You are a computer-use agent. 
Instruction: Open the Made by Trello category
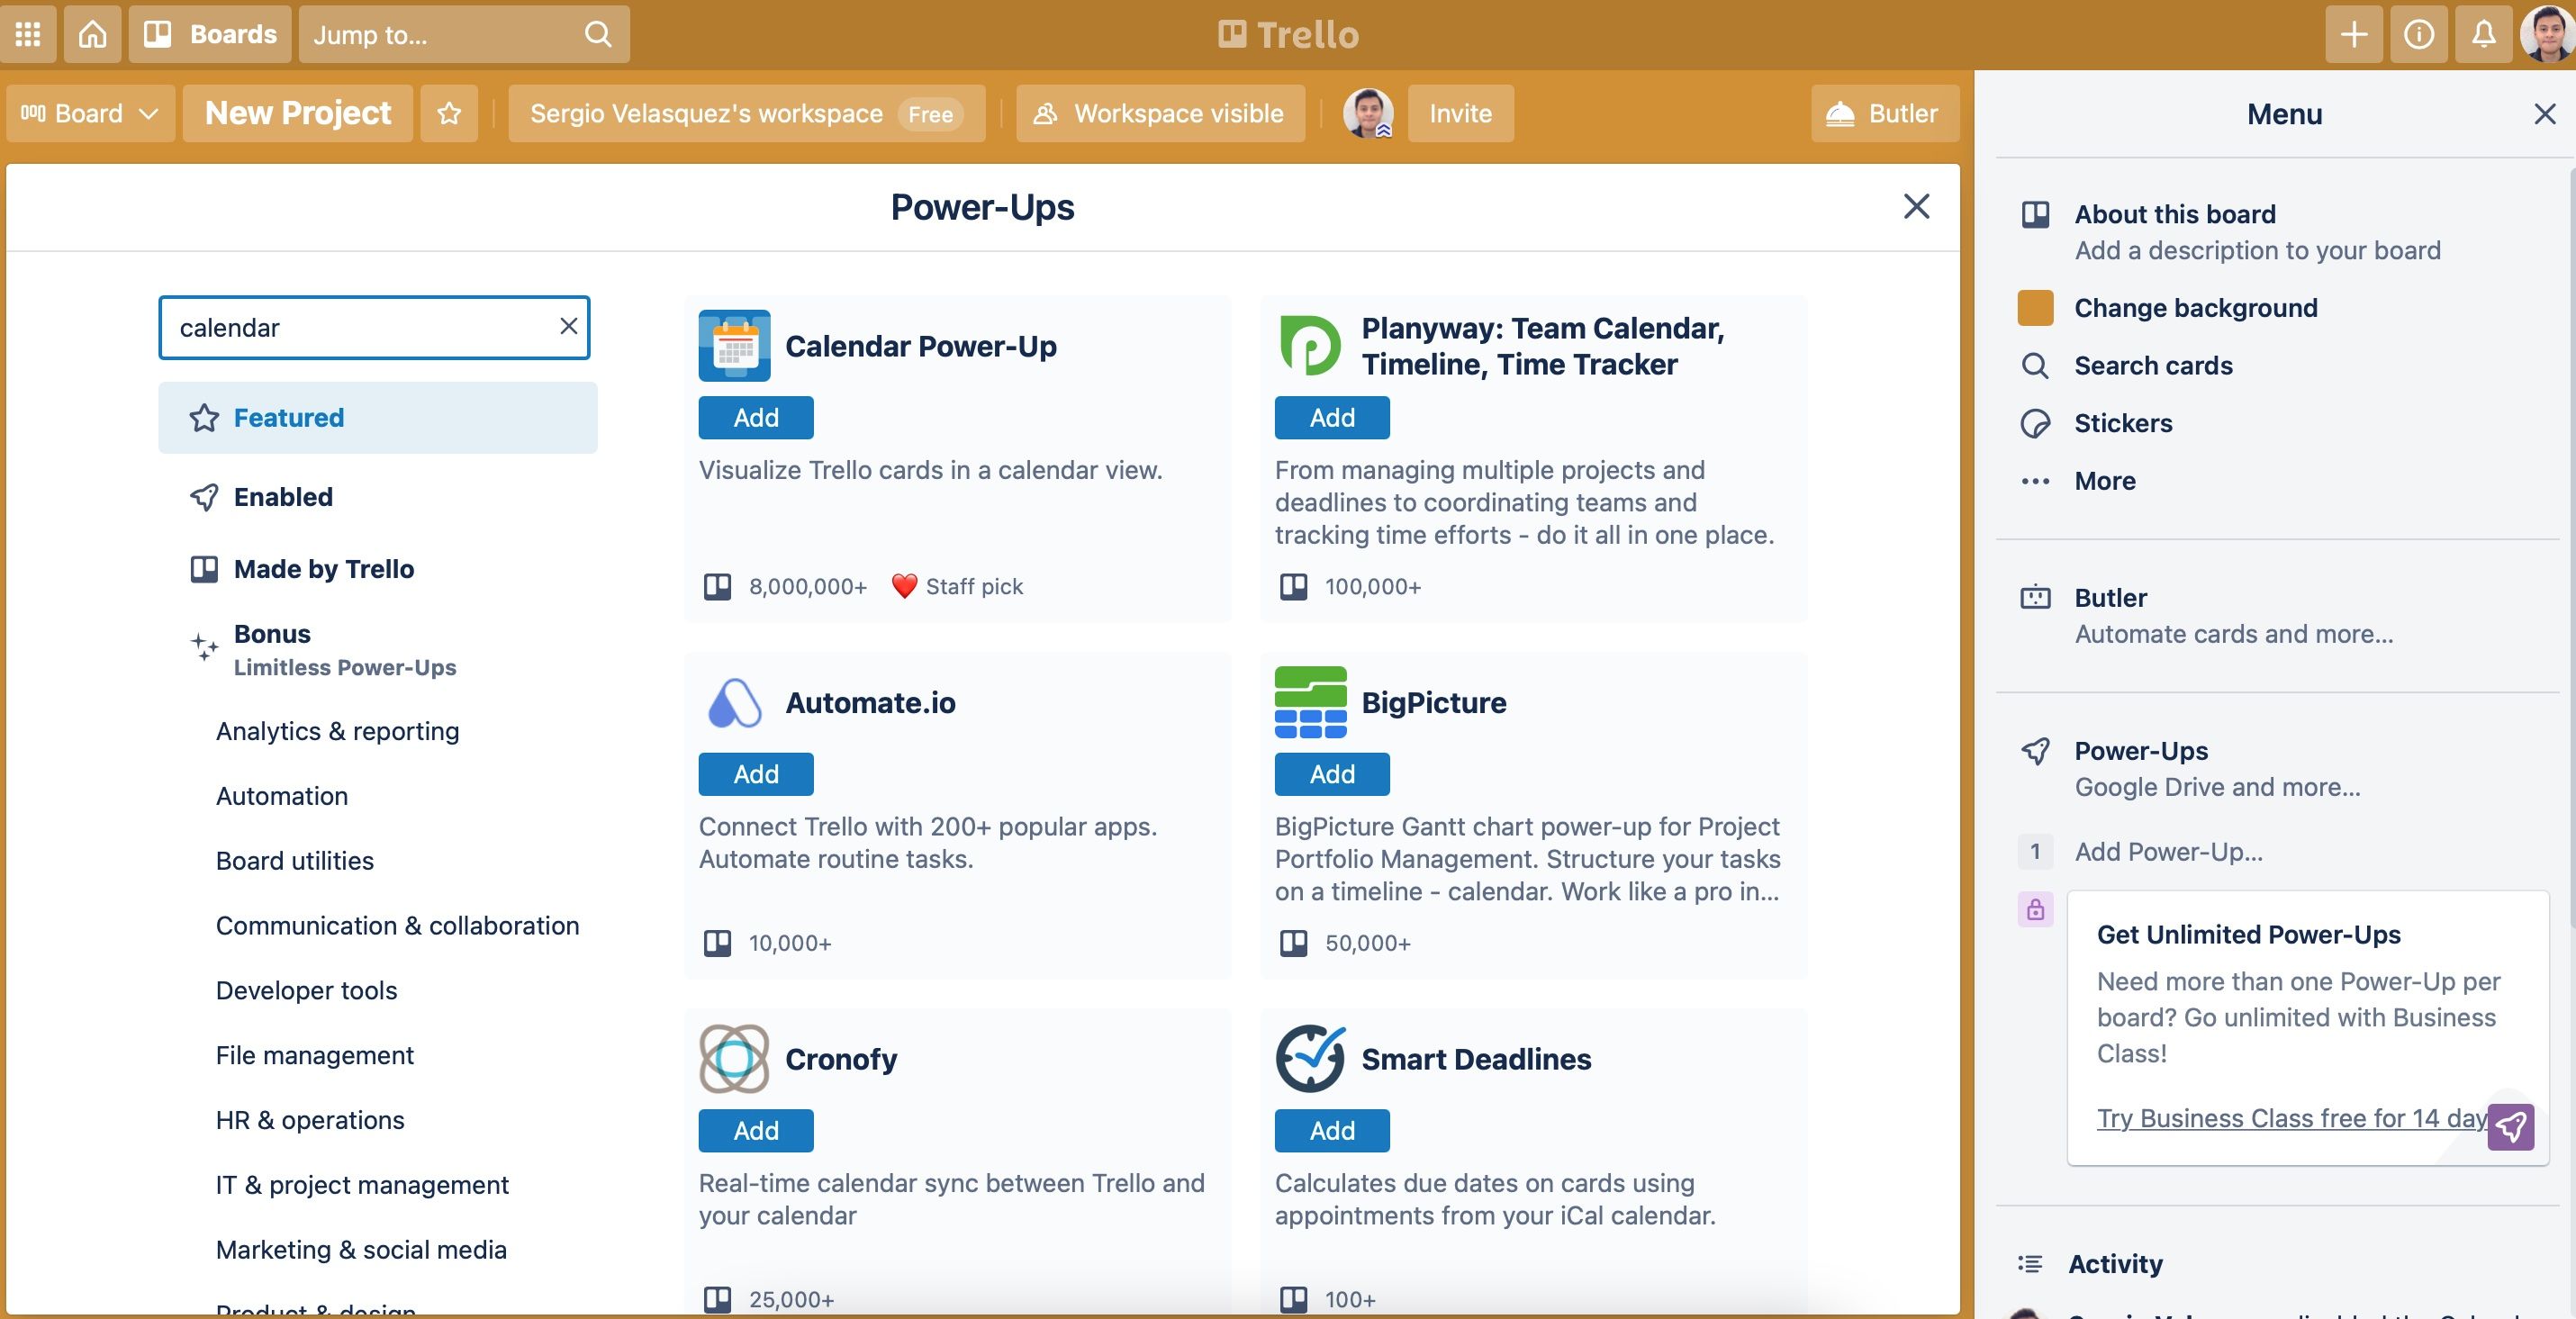324,569
